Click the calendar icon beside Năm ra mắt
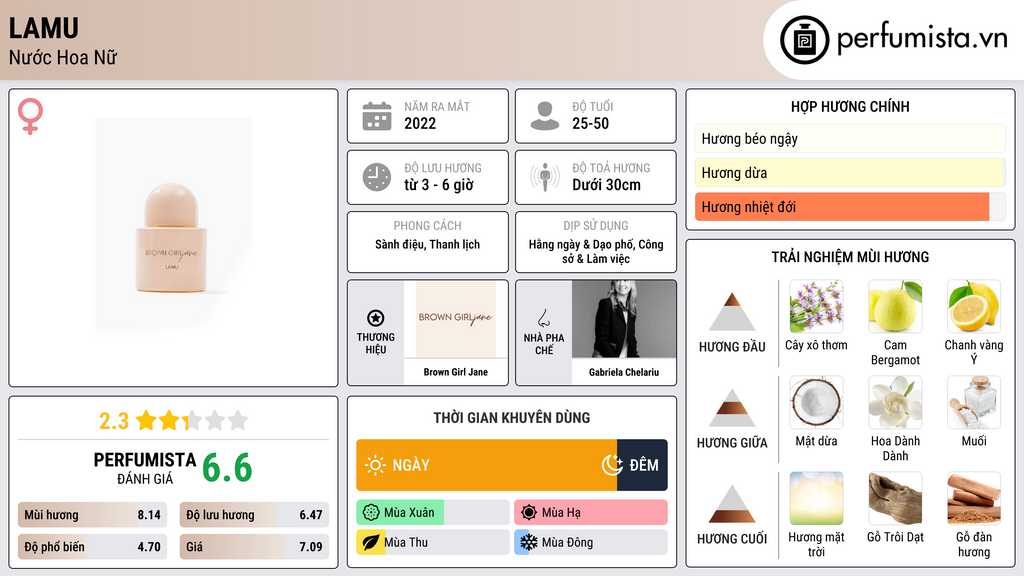This screenshot has width=1024, height=576. click(x=377, y=116)
